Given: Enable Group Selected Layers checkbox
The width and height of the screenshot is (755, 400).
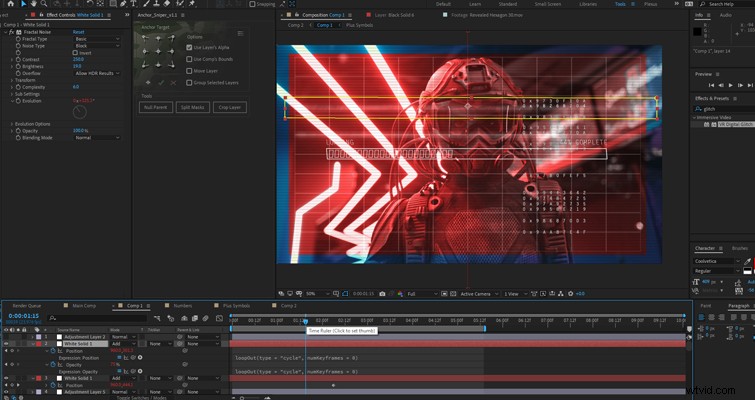Looking at the screenshot, I should (189, 83).
